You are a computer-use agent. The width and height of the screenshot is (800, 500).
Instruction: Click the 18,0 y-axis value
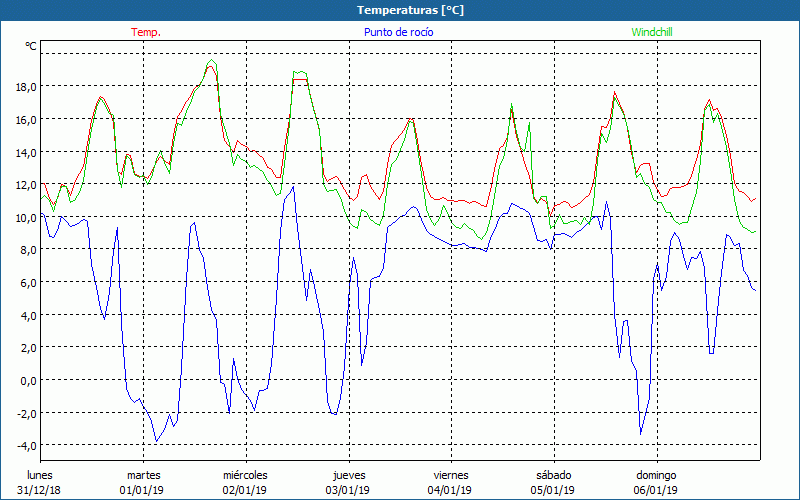point(26,87)
